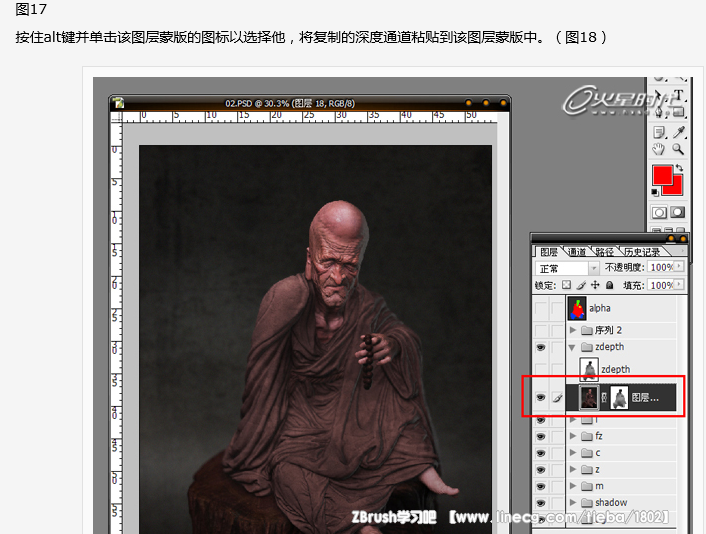Screen dimensions: 706x534
Task: Click folder icon of shadow group
Action: coord(586,502)
